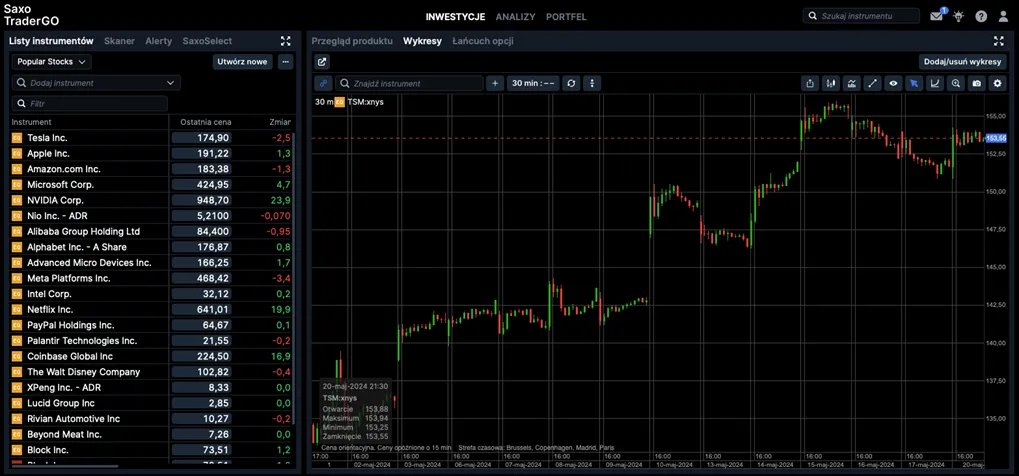Open the candlestick chart type icon
Screen dimensions: 1019x476
coord(831,83)
